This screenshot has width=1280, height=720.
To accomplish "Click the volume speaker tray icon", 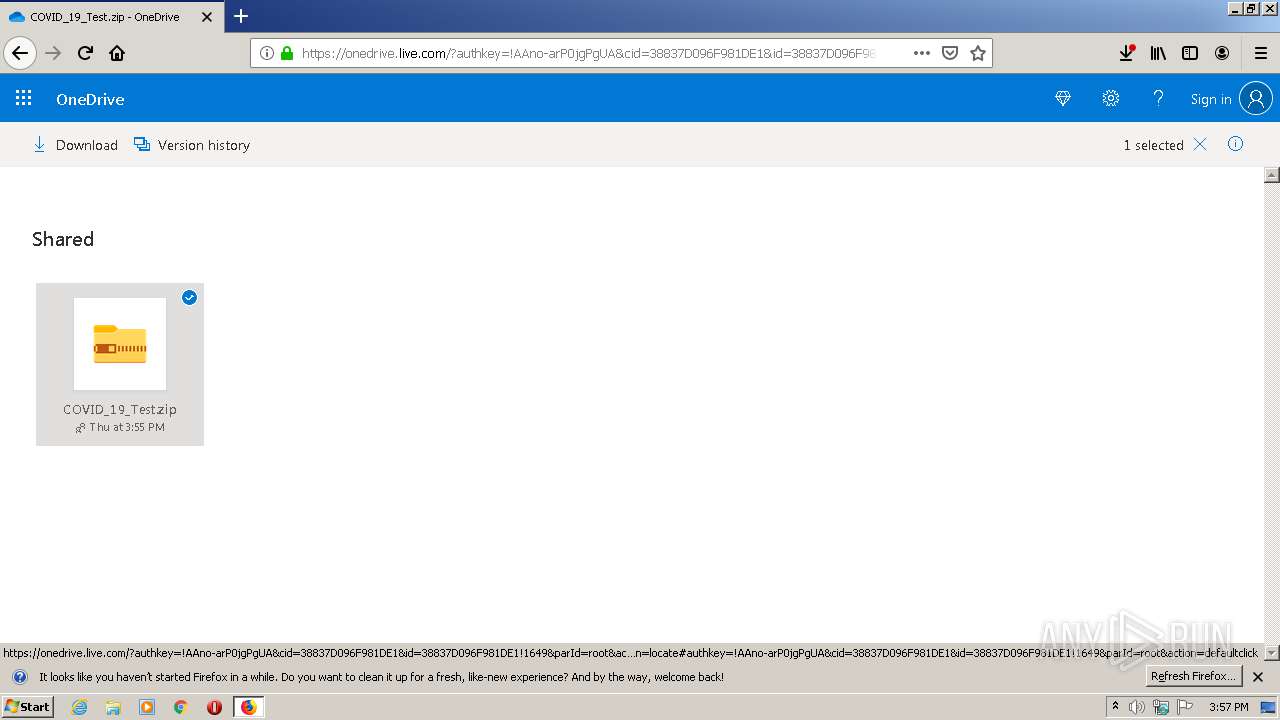I will pyautogui.click(x=1137, y=707).
